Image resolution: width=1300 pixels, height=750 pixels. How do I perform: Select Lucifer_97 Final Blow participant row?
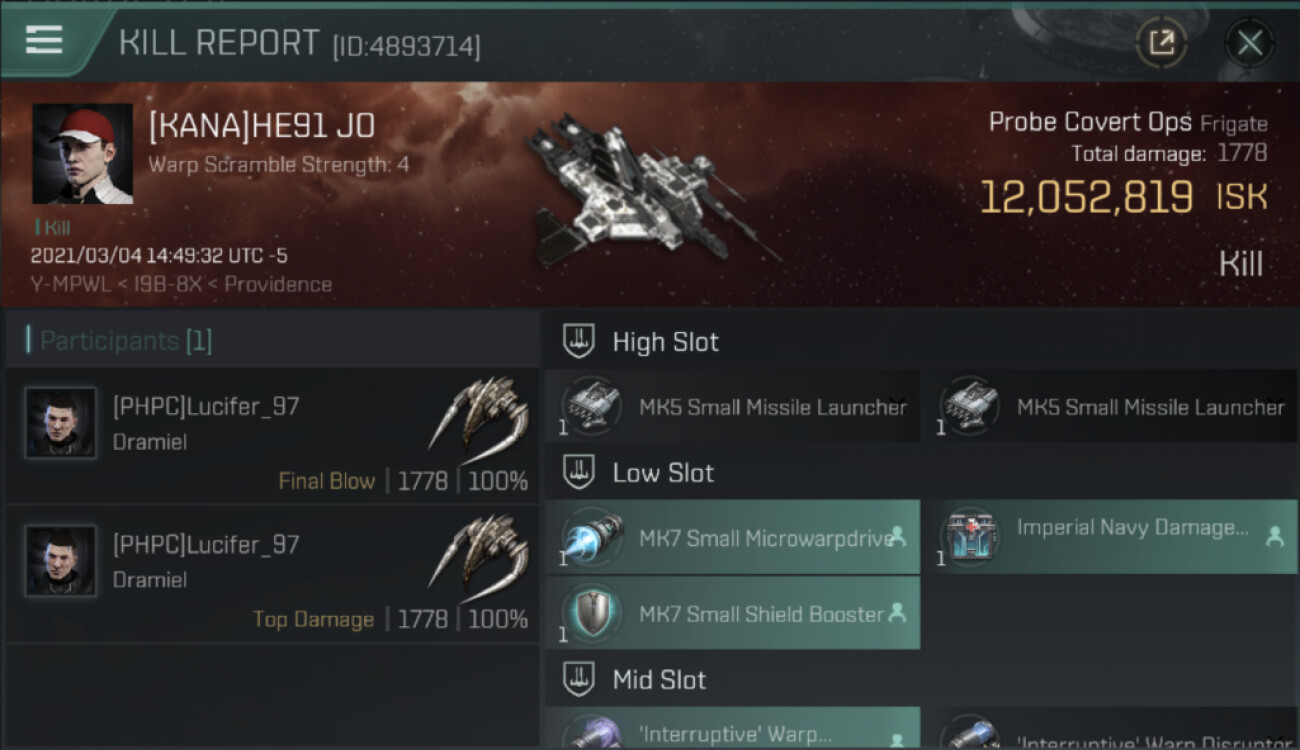point(272,435)
